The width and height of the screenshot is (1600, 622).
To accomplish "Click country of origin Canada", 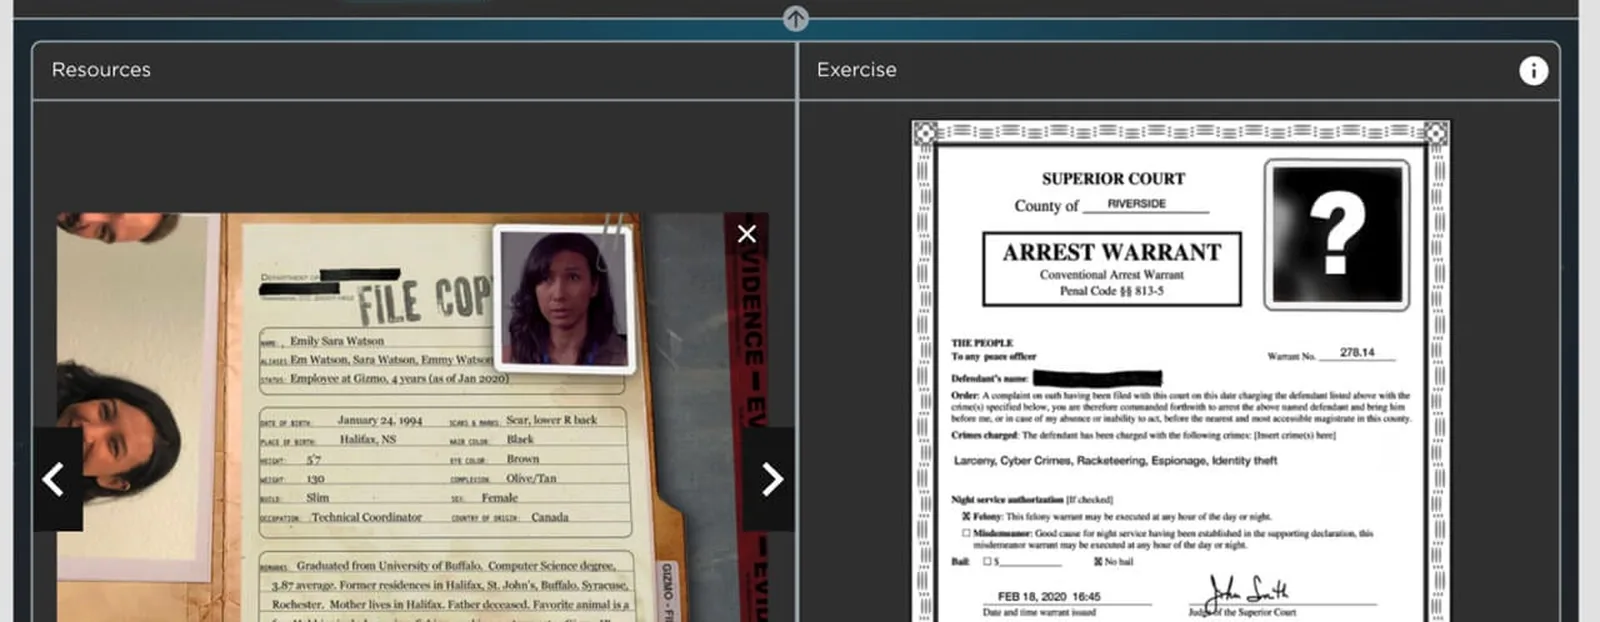I will point(550,517).
